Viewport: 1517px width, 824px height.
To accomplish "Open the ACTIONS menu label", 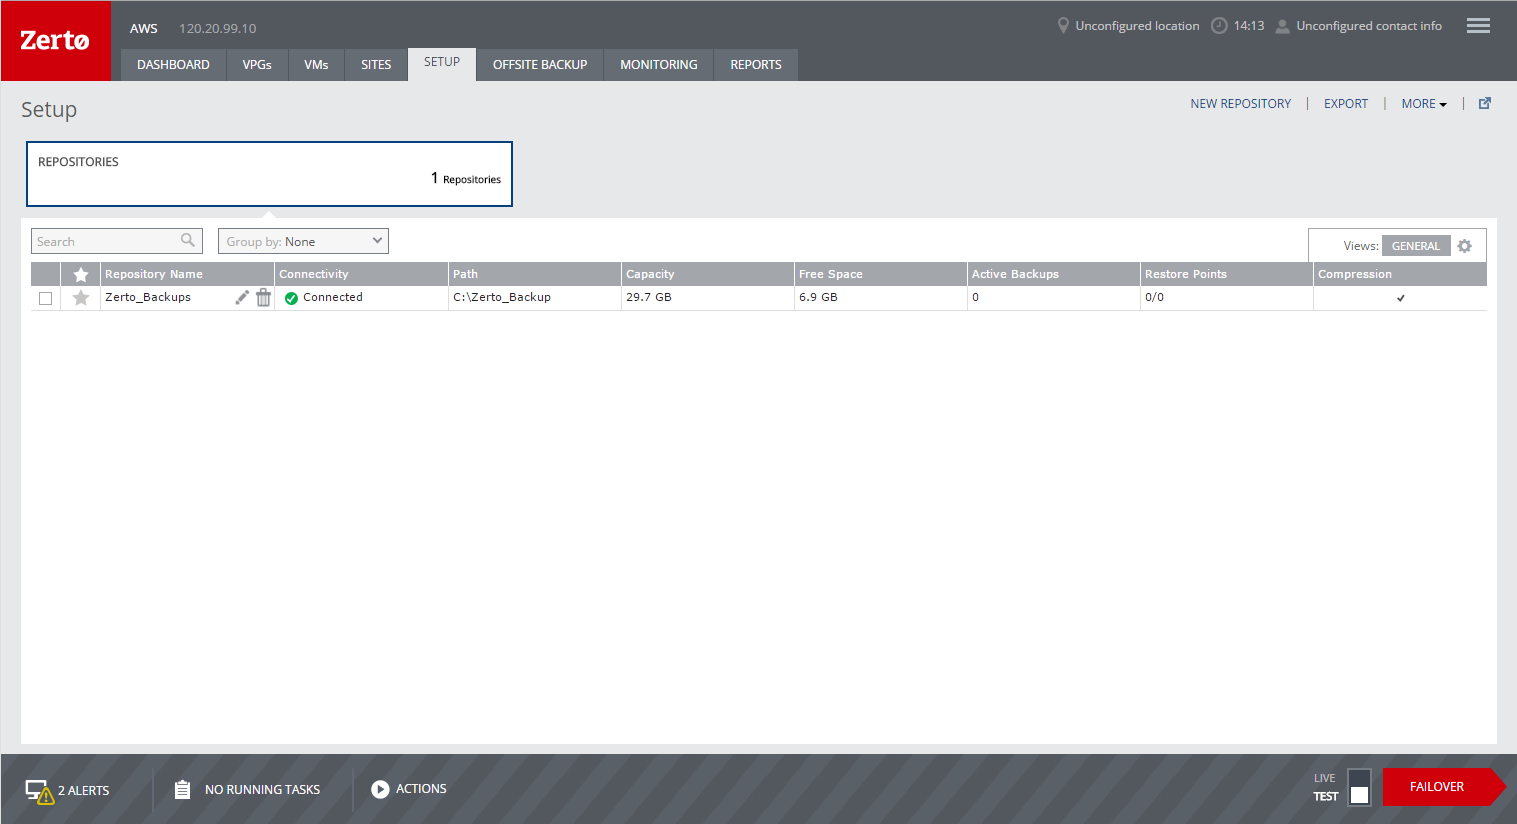I will pos(421,789).
